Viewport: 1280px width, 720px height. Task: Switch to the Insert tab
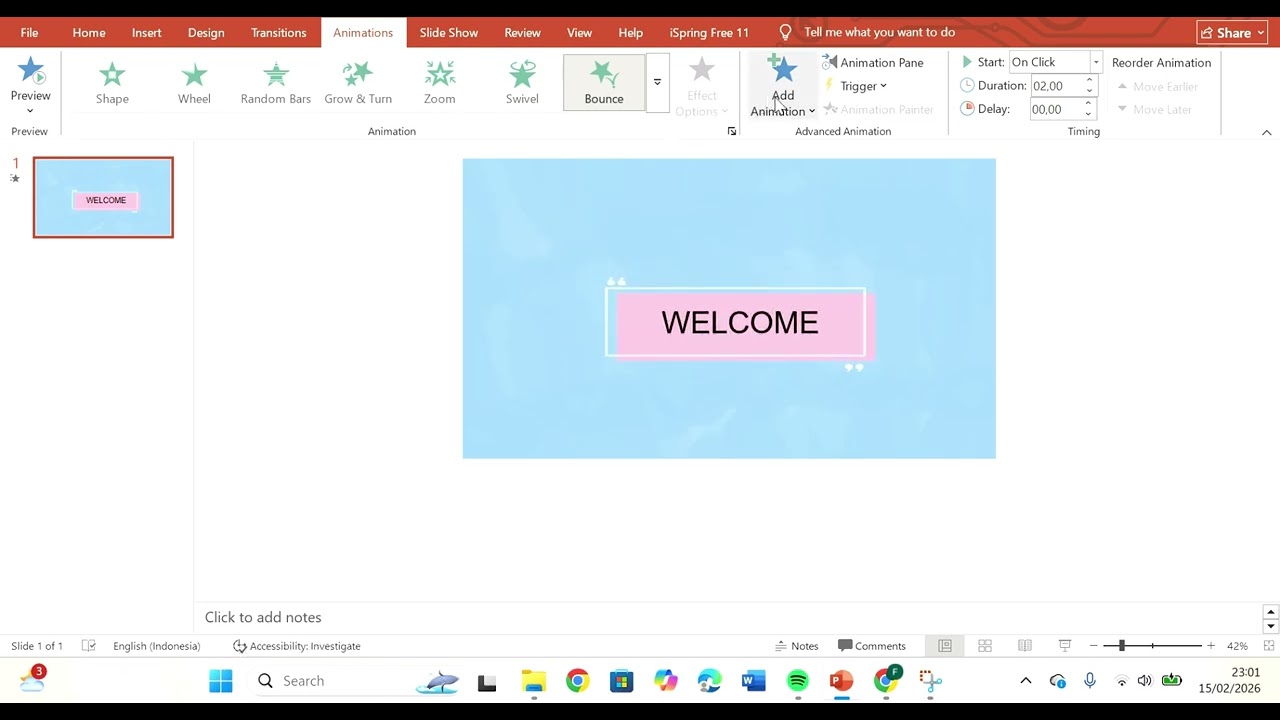click(146, 33)
